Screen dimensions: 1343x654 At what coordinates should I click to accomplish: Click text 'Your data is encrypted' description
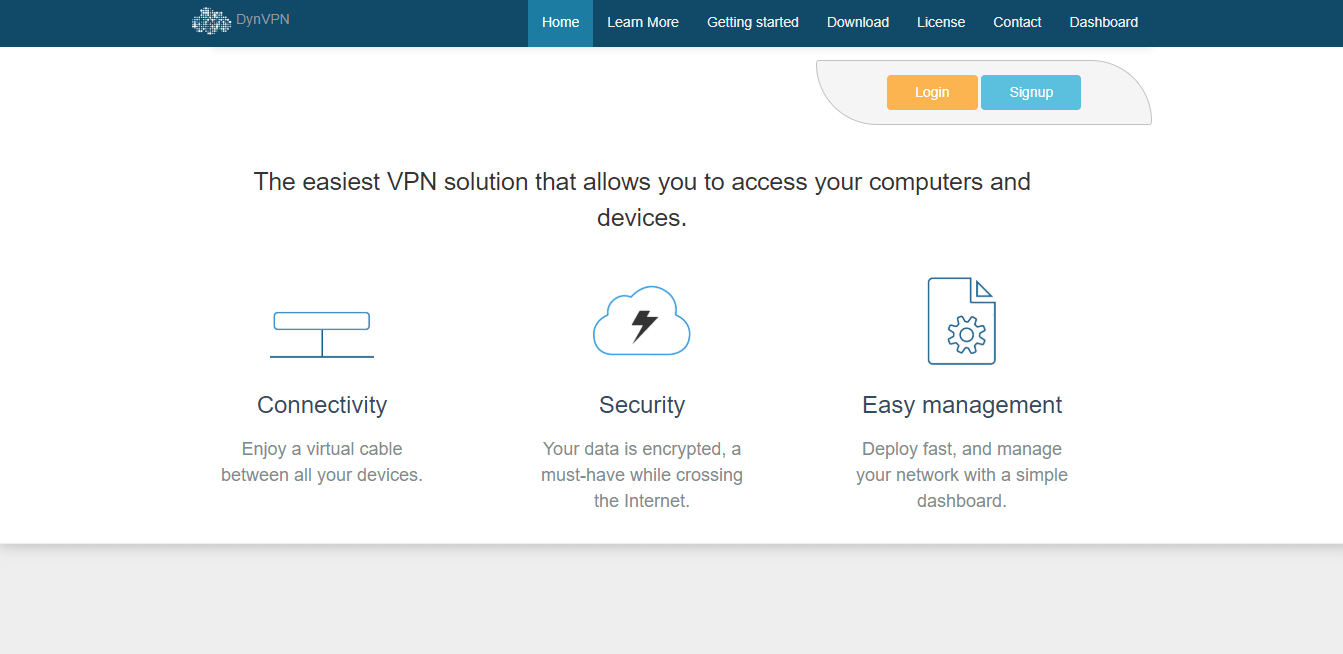642,475
